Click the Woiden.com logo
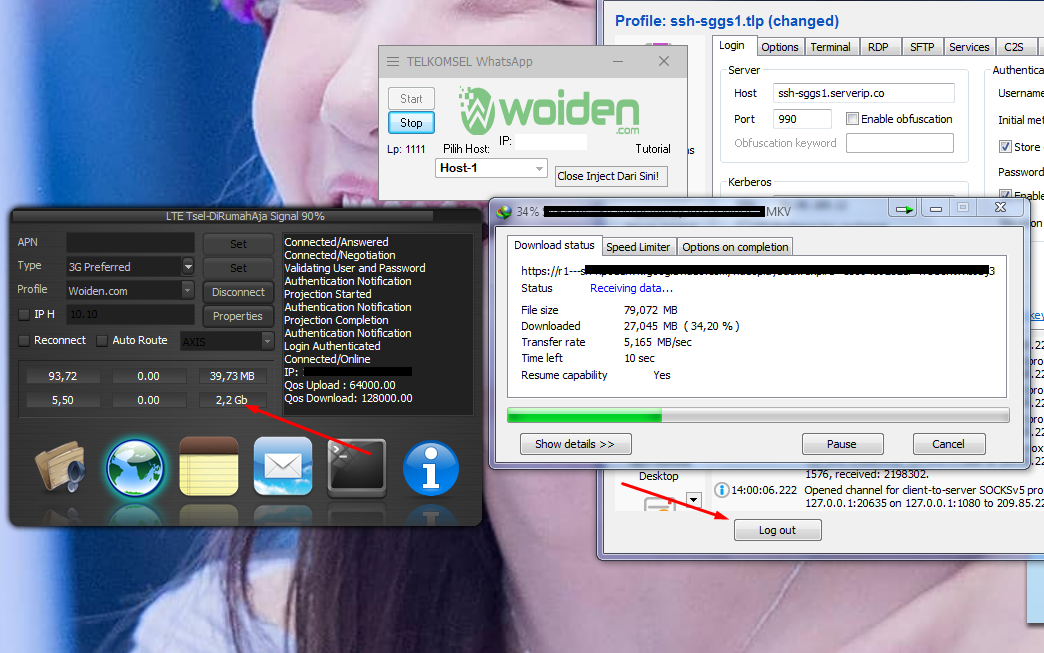The image size is (1044, 653). (549, 110)
